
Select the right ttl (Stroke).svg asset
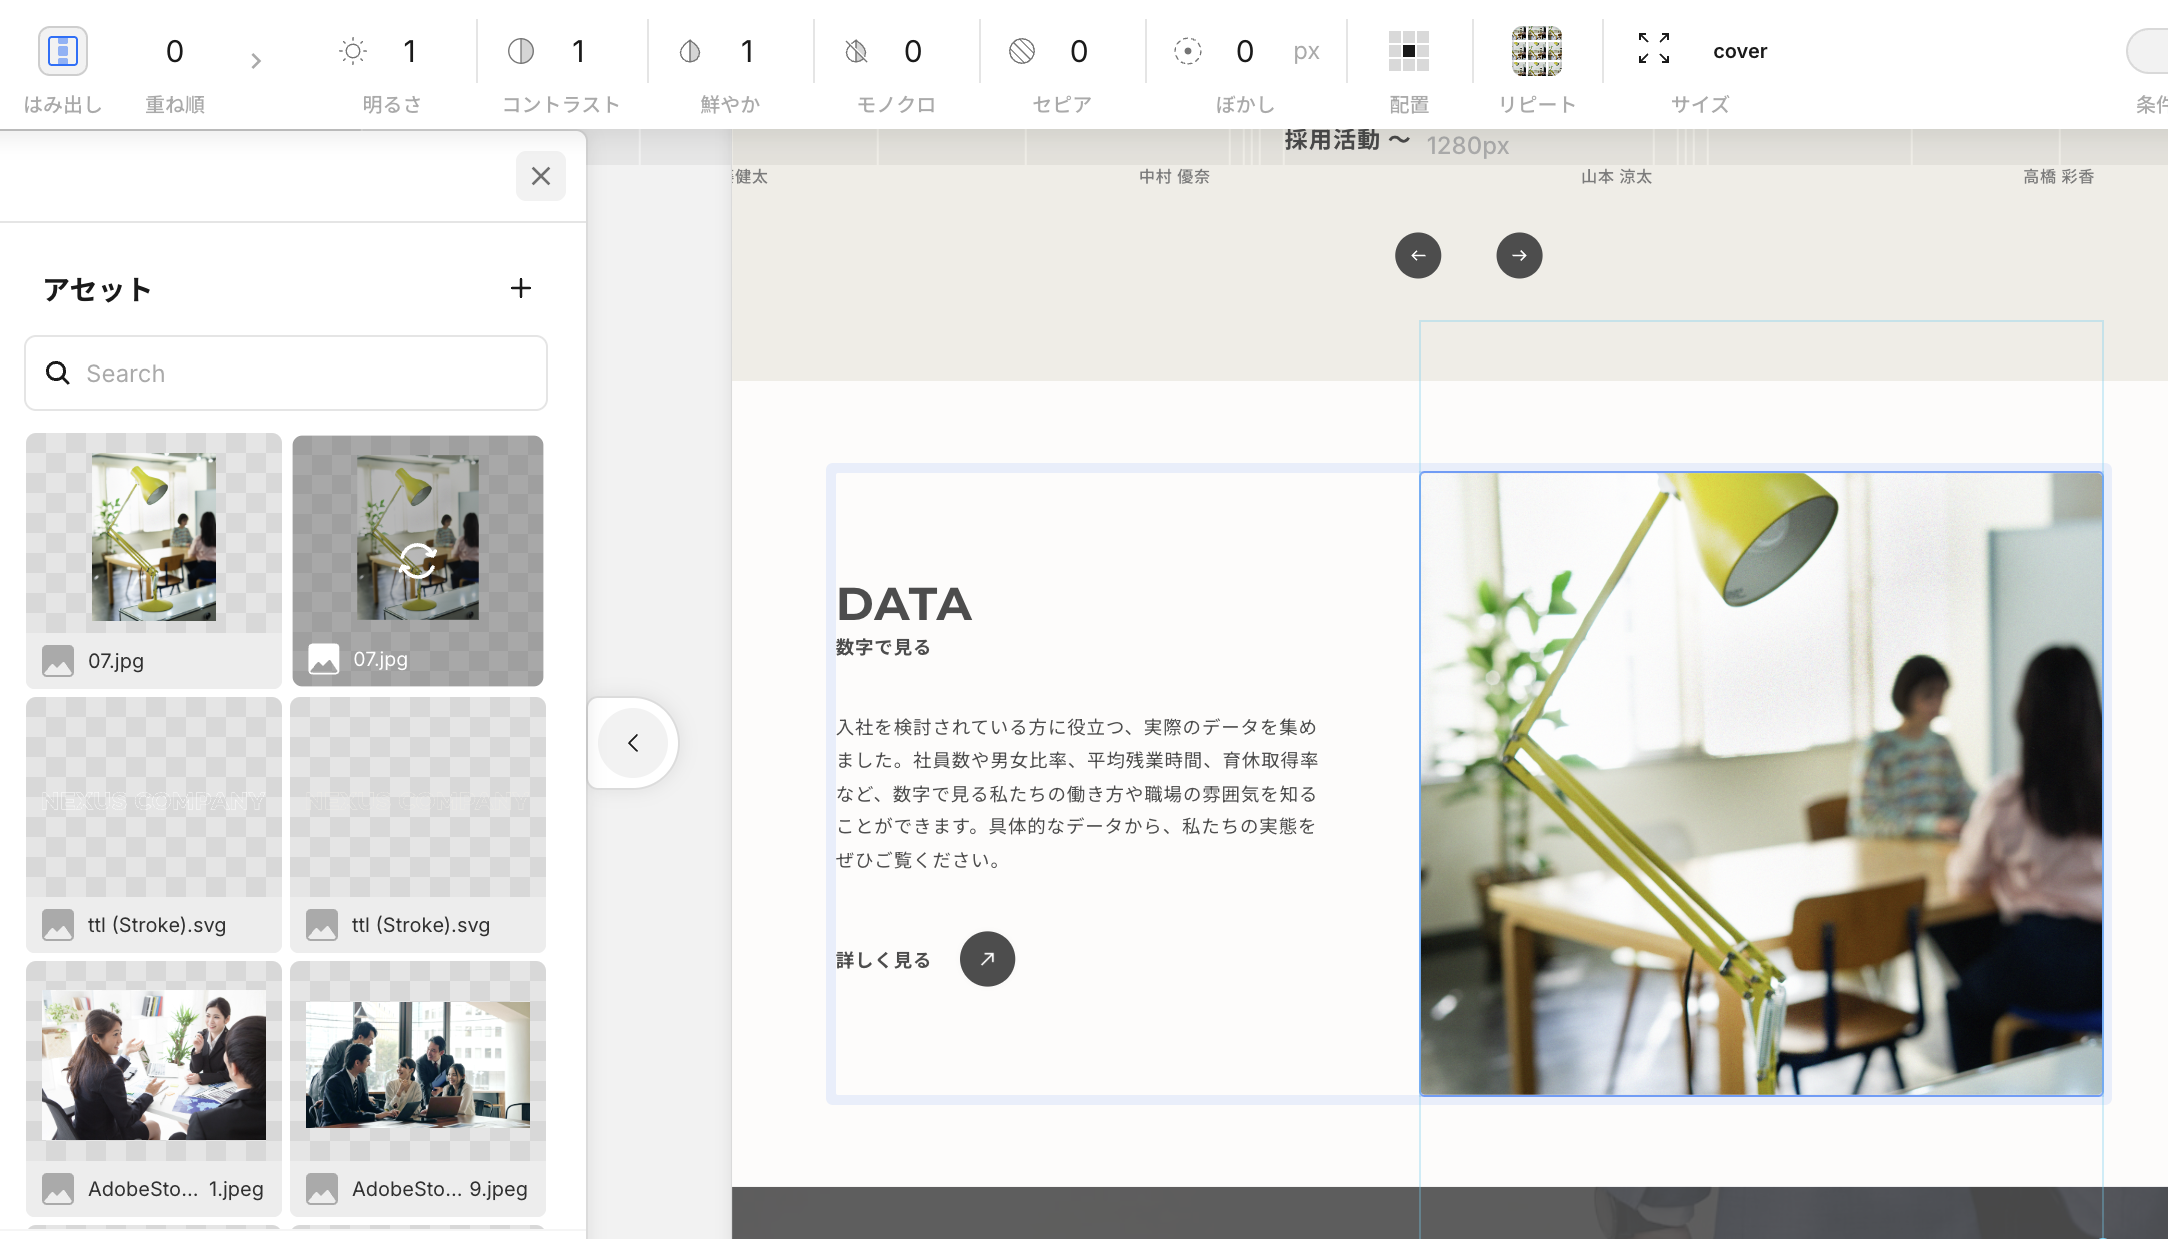[418, 824]
